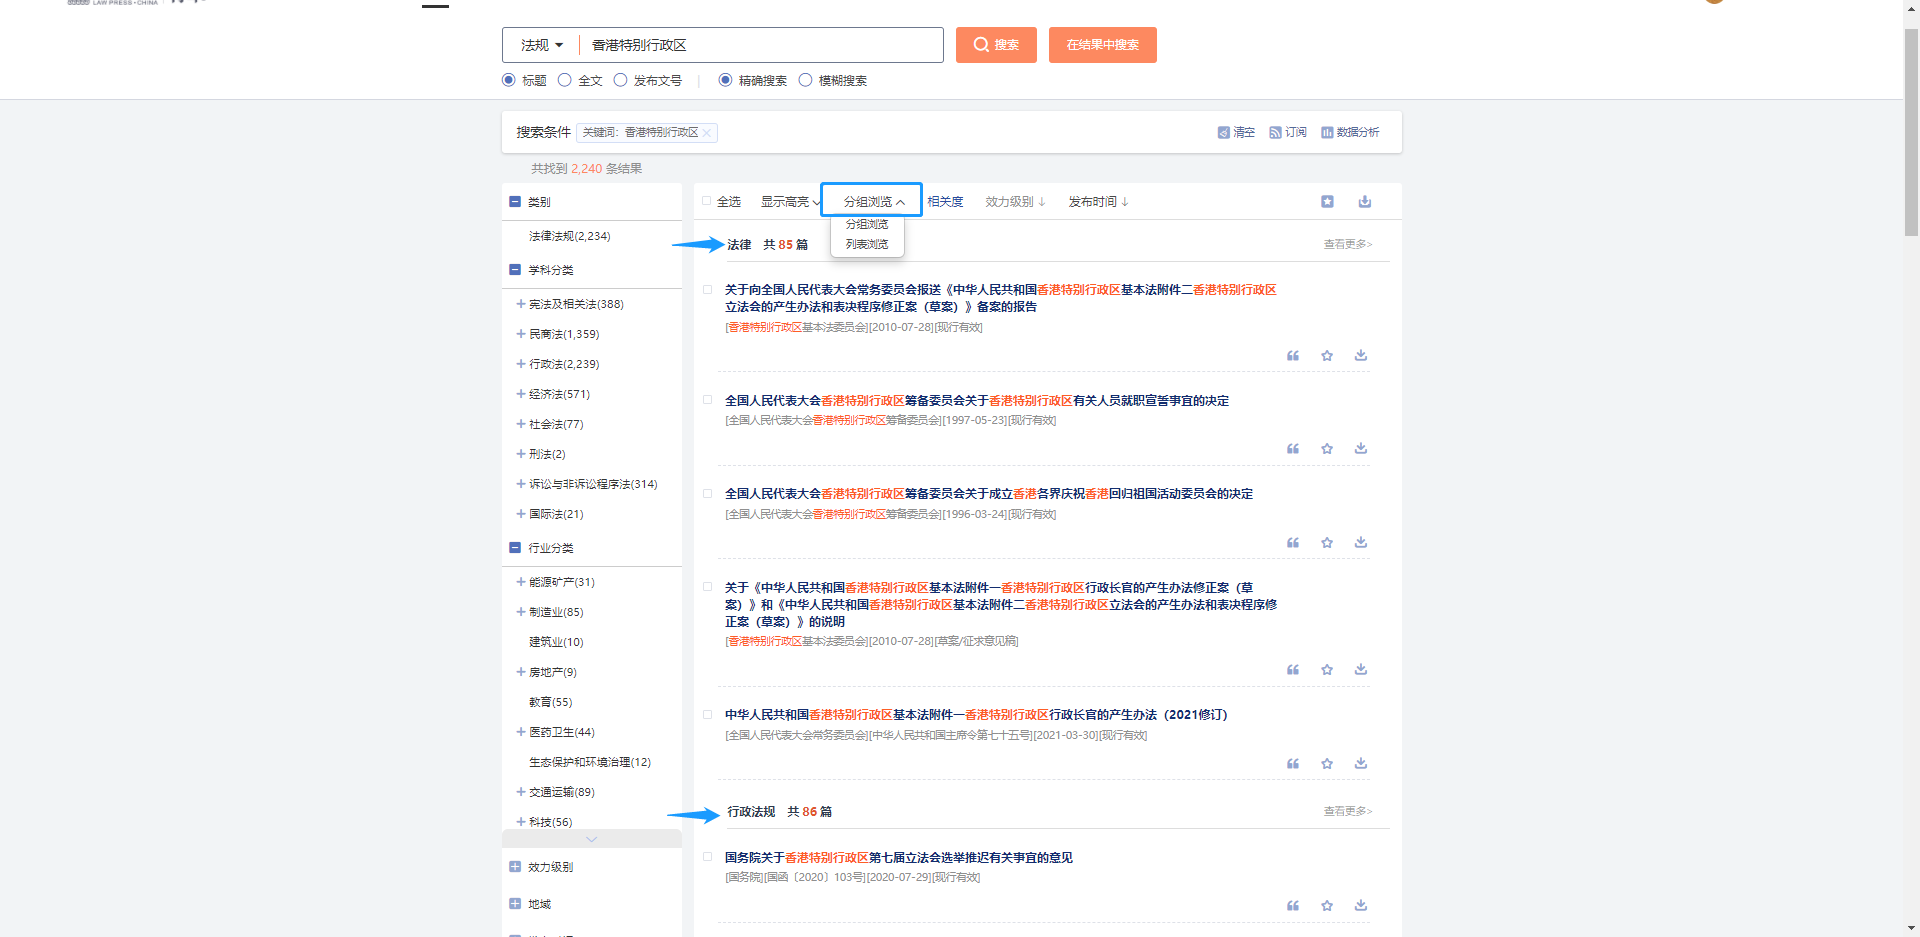Choose the 模糊搜索 fuzzy search option
This screenshot has width=1920, height=937.
[x=805, y=80]
